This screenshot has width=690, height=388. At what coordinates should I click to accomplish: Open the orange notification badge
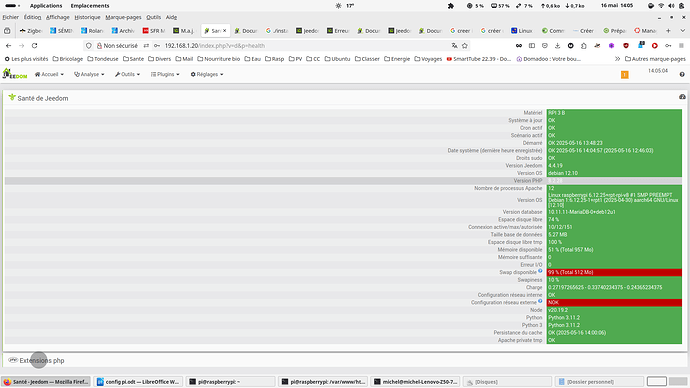coord(624,75)
